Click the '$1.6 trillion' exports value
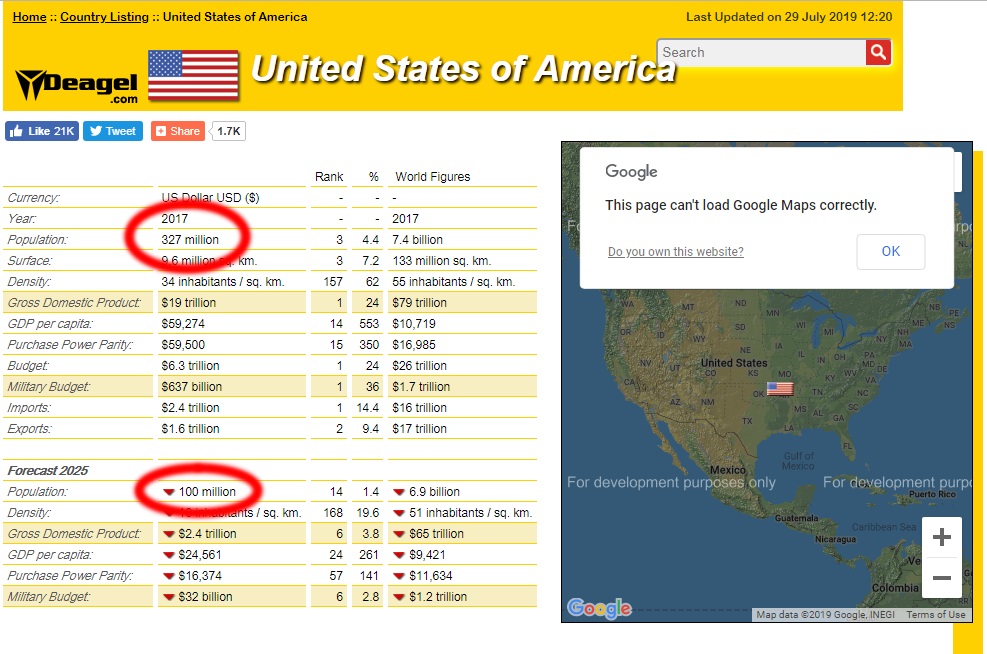Viewport: 987px width, 654px height. (x=190, y=429)
